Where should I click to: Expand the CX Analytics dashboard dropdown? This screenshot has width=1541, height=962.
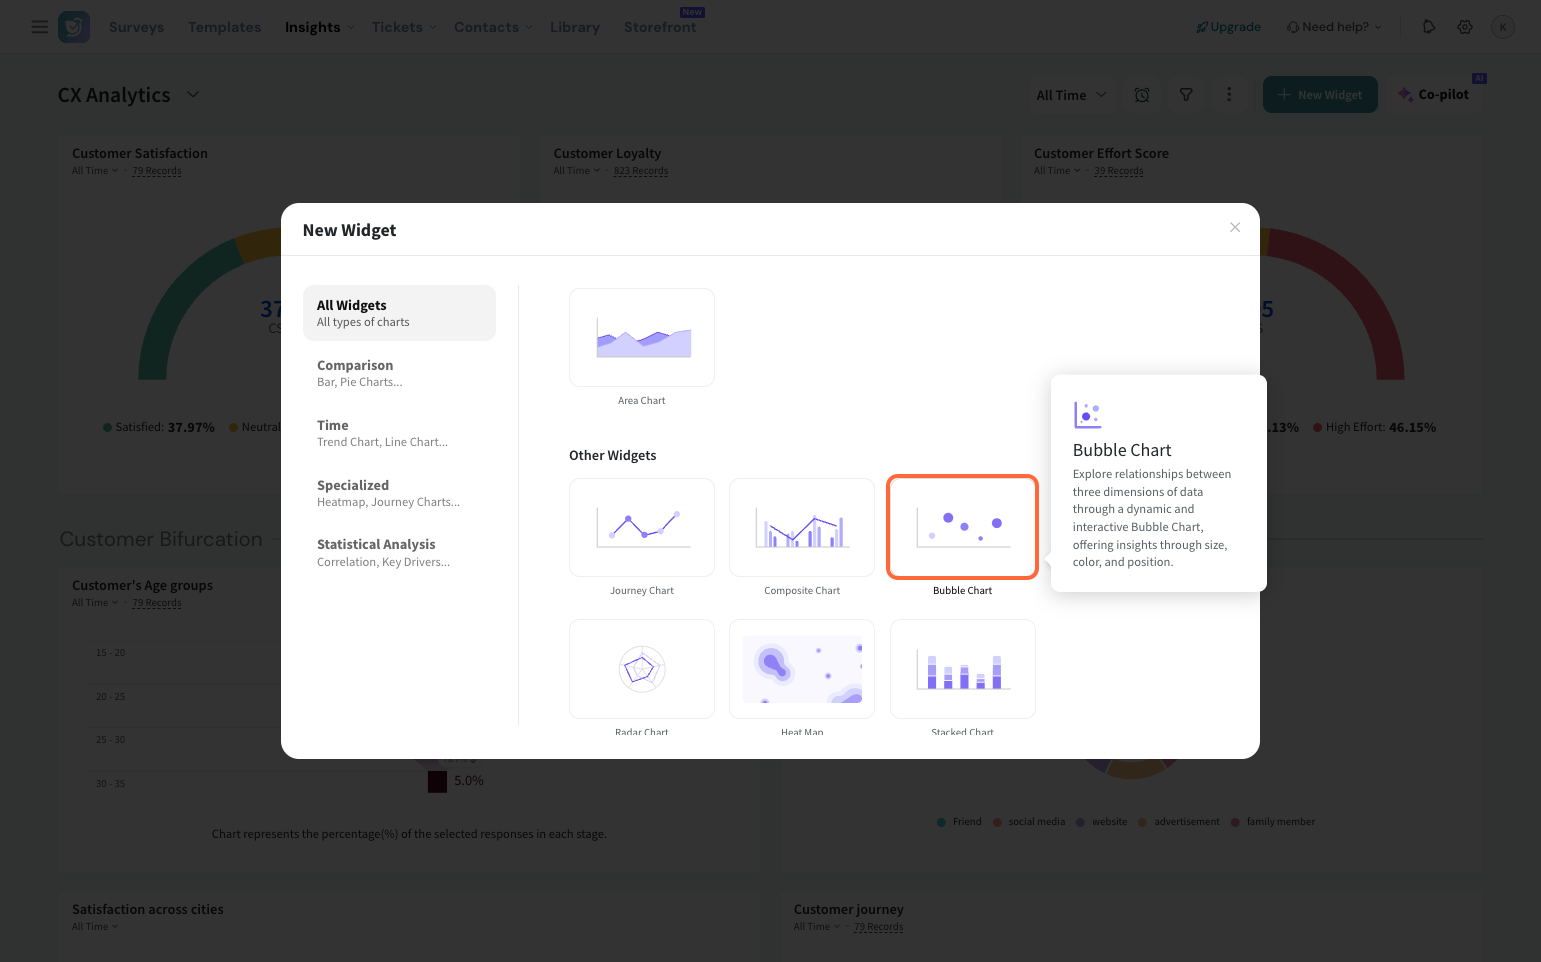193,95
